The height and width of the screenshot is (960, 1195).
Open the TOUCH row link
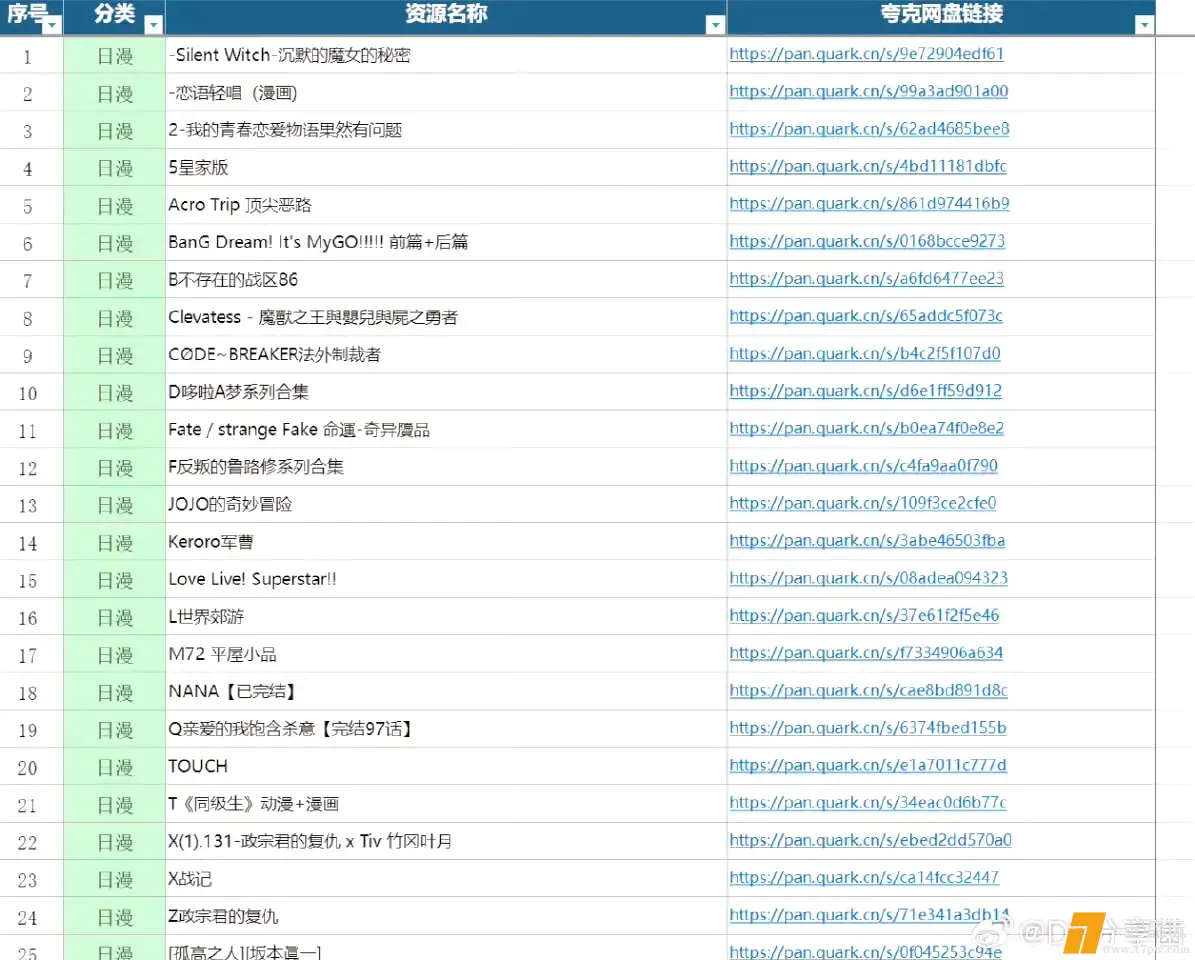(867, 766)
